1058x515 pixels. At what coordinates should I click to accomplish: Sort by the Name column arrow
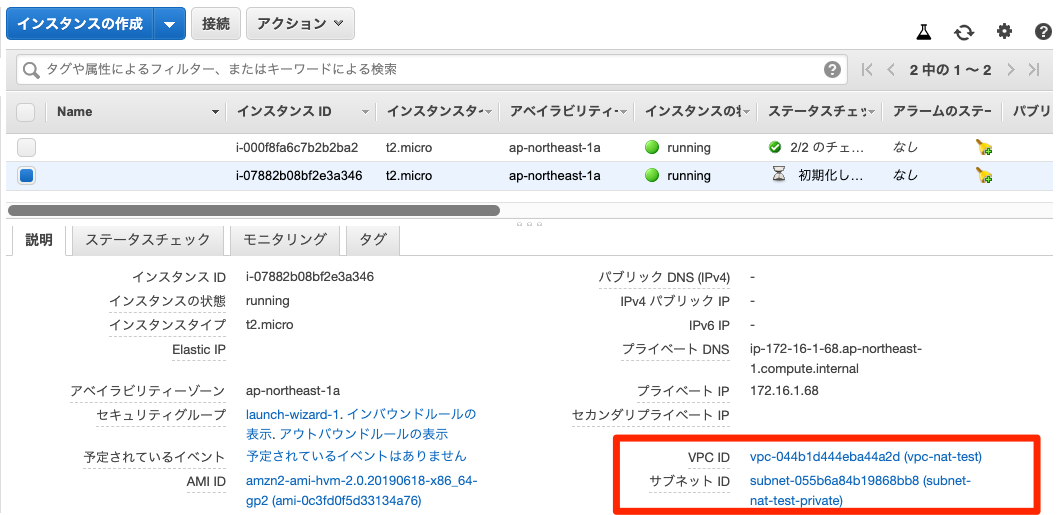pos(215,112)
